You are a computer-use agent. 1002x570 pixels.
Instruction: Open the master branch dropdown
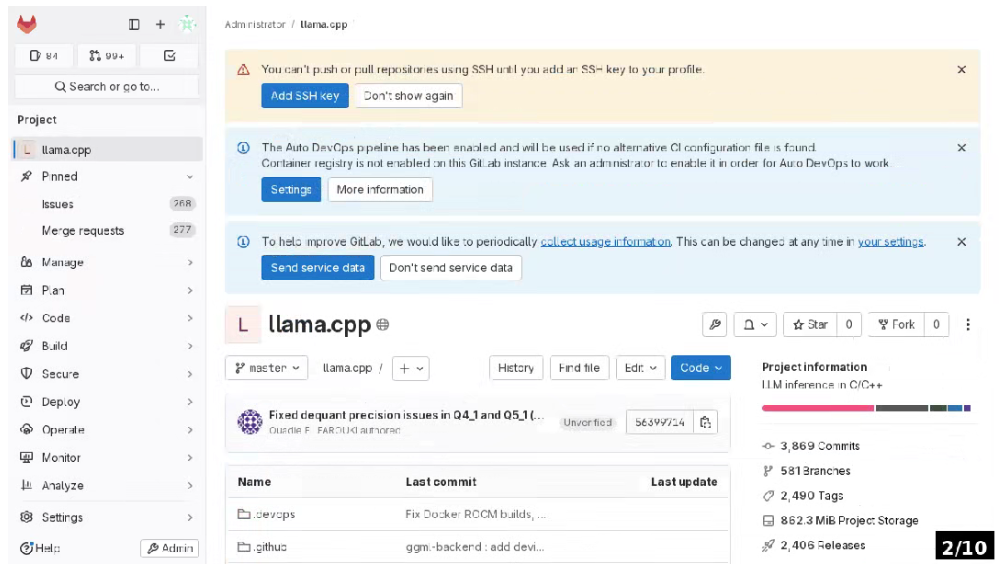267,368
